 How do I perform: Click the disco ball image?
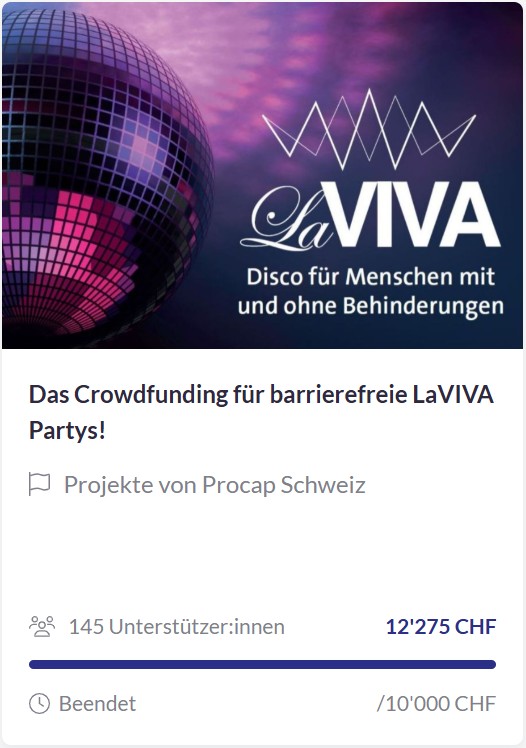(x=107, y=174)
